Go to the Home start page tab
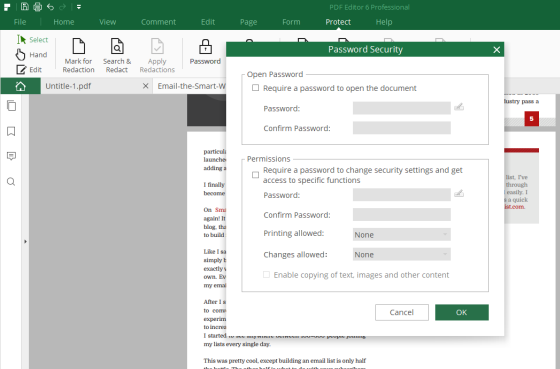560x369 pixels. click(x=20, y=86)
